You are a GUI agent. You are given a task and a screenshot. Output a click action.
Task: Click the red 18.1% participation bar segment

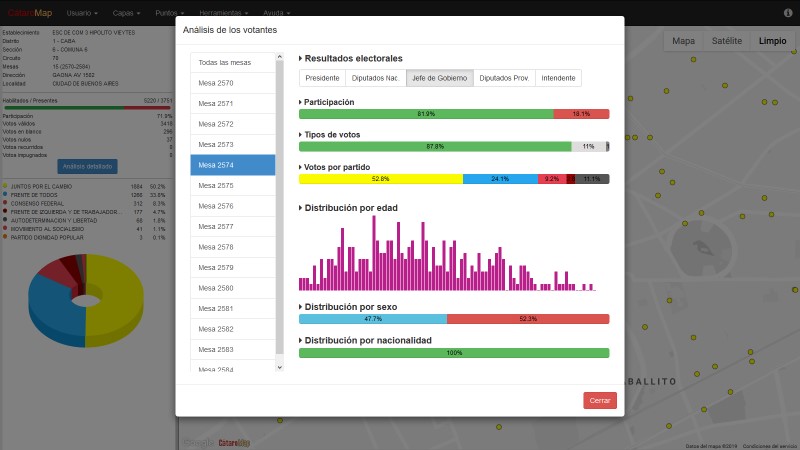(581, 114)
